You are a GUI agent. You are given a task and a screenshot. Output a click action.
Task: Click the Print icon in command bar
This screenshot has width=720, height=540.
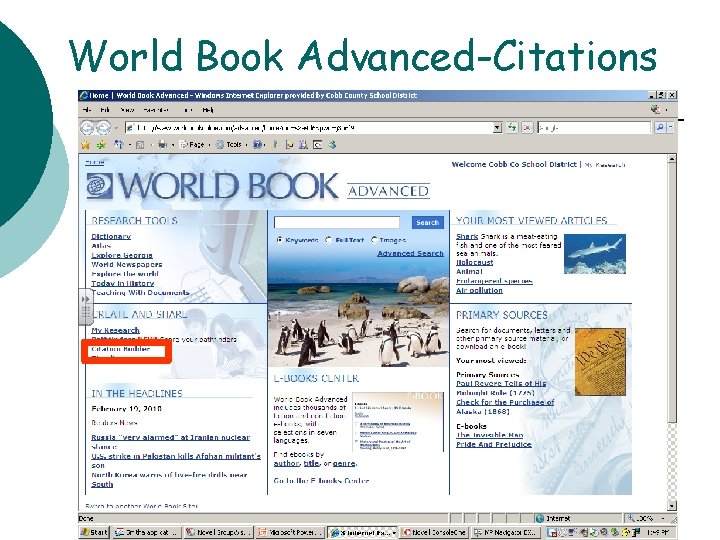[x=162, y=145]
